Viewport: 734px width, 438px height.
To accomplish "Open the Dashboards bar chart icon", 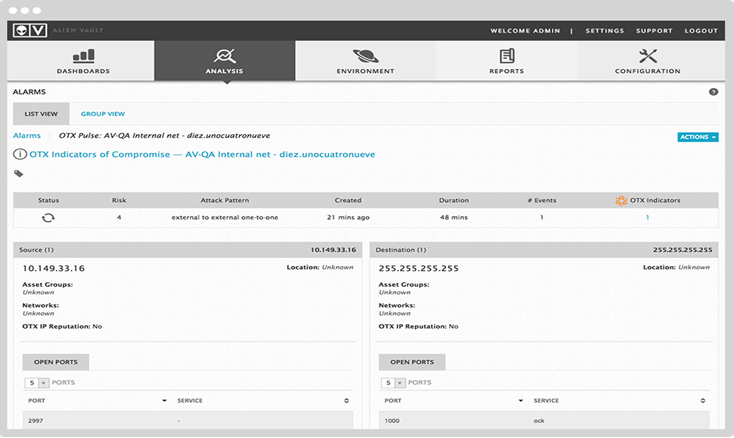I will 83,56.
